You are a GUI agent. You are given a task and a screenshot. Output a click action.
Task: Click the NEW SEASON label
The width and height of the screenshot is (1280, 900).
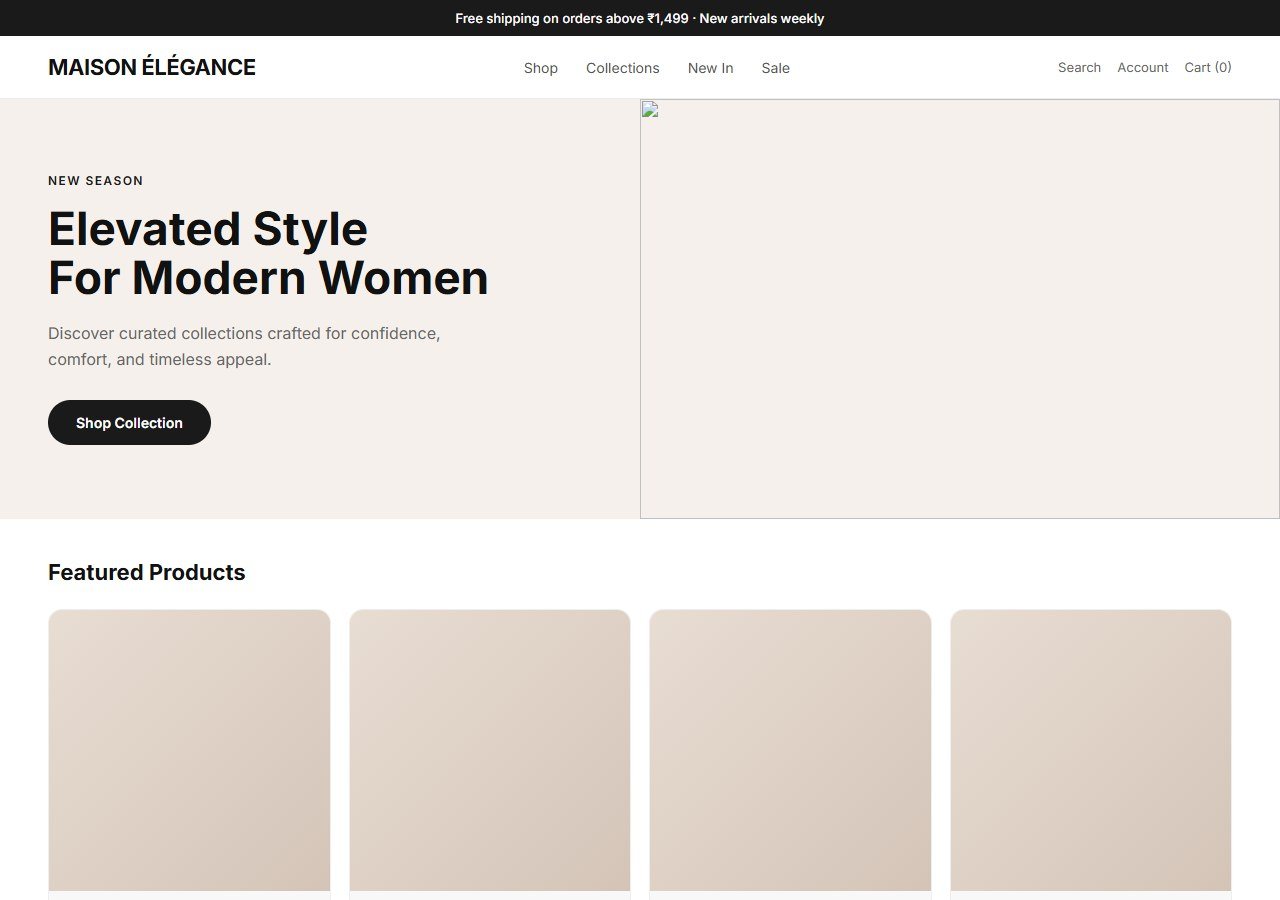pos(96,181)
